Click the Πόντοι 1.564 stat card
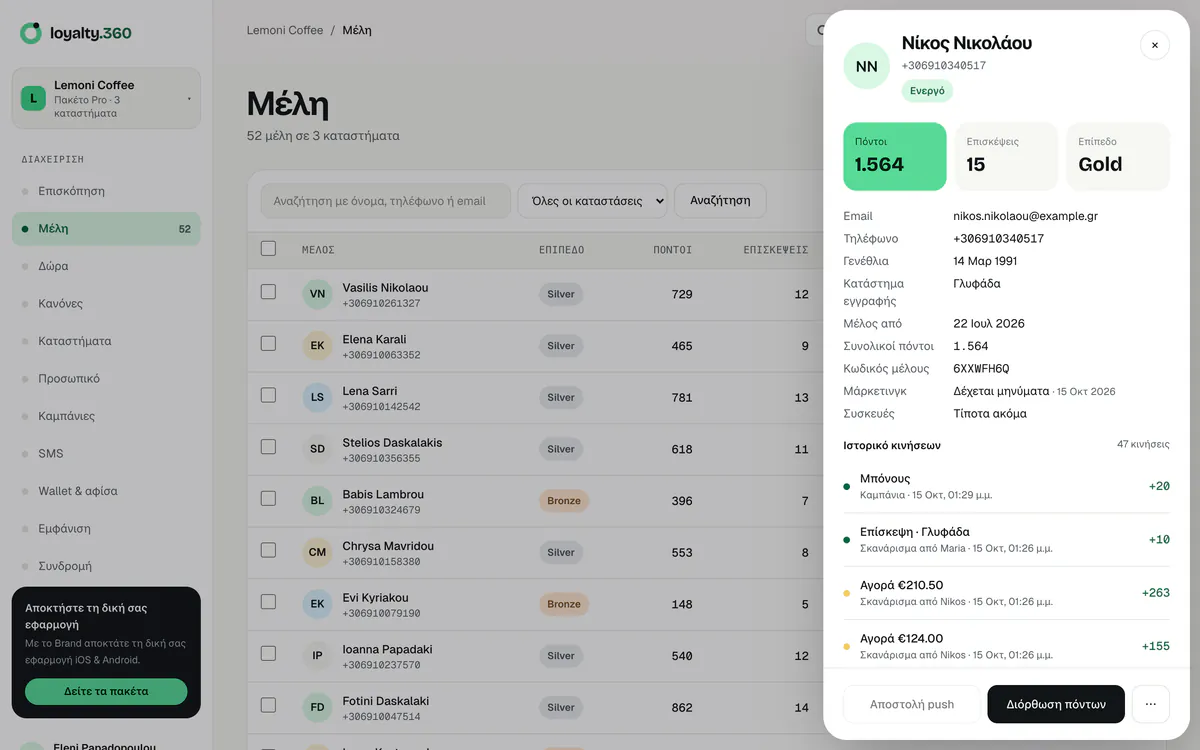The height and width of the screenshot is (750, 1200). click(895, 156)
